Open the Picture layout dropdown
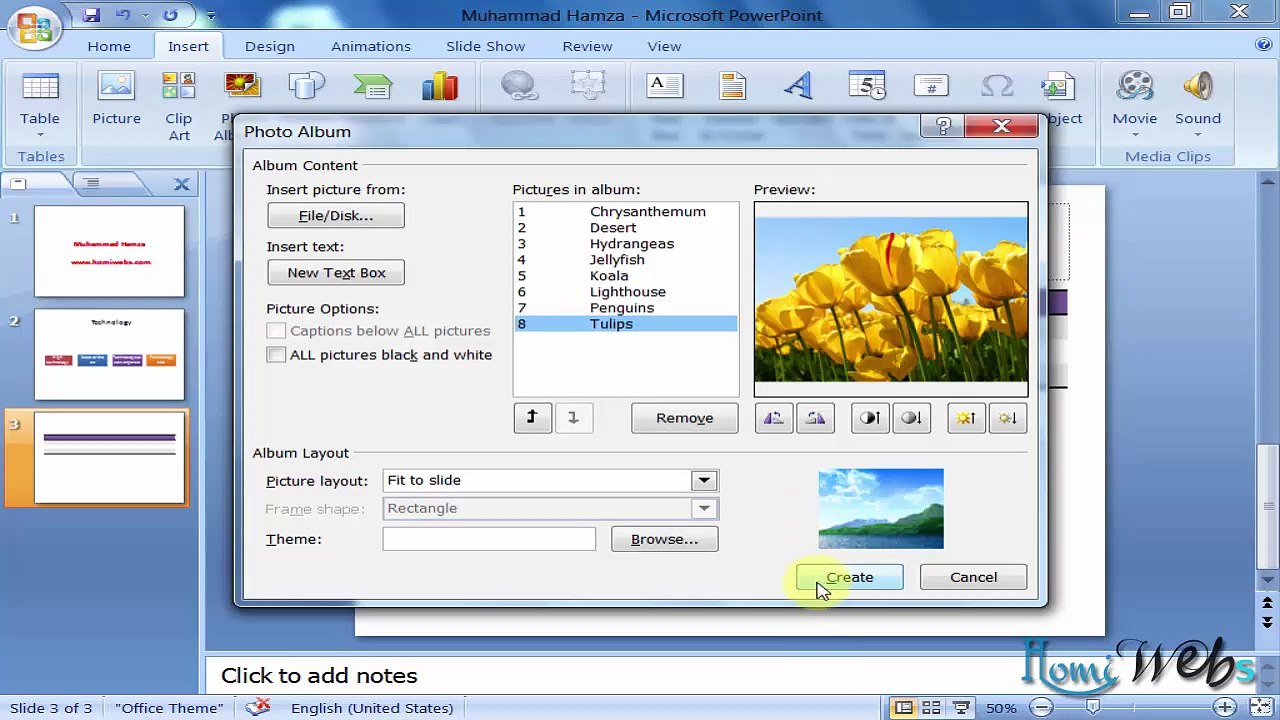The image size is (1280, 720). (704, 481)
